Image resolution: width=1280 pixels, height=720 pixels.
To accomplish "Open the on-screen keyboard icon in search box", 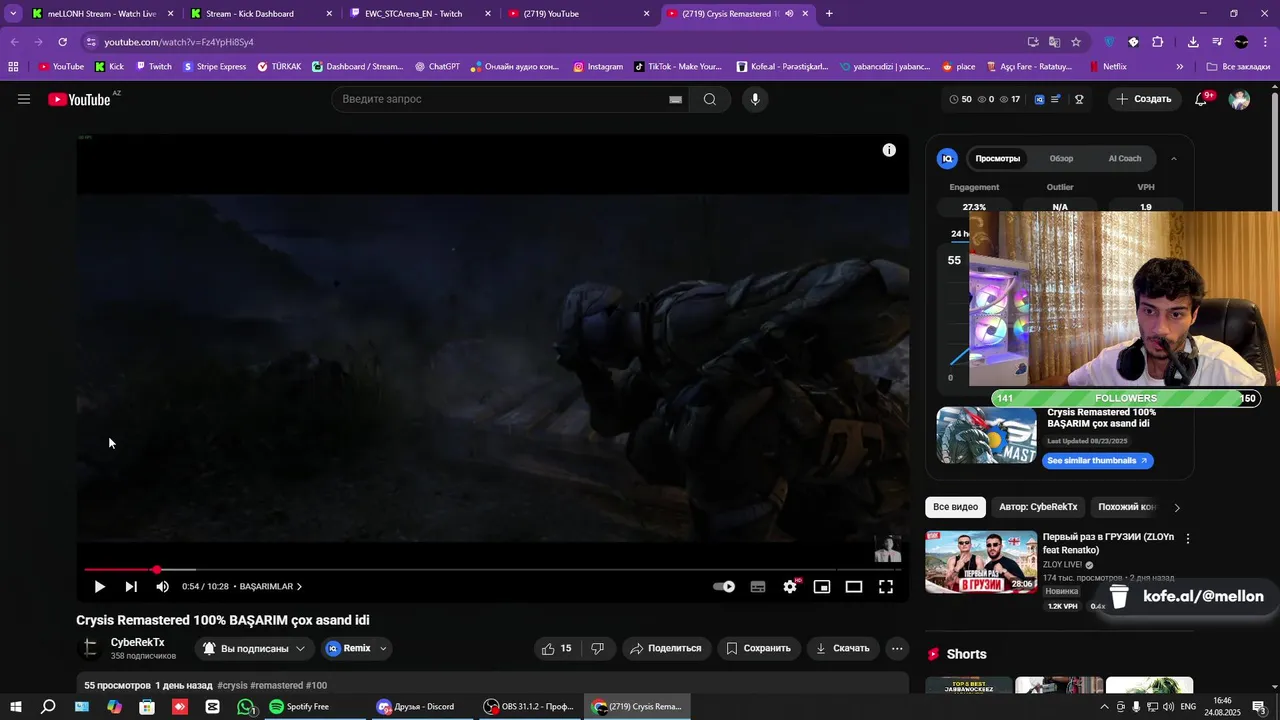I will (x=675, y=99).
